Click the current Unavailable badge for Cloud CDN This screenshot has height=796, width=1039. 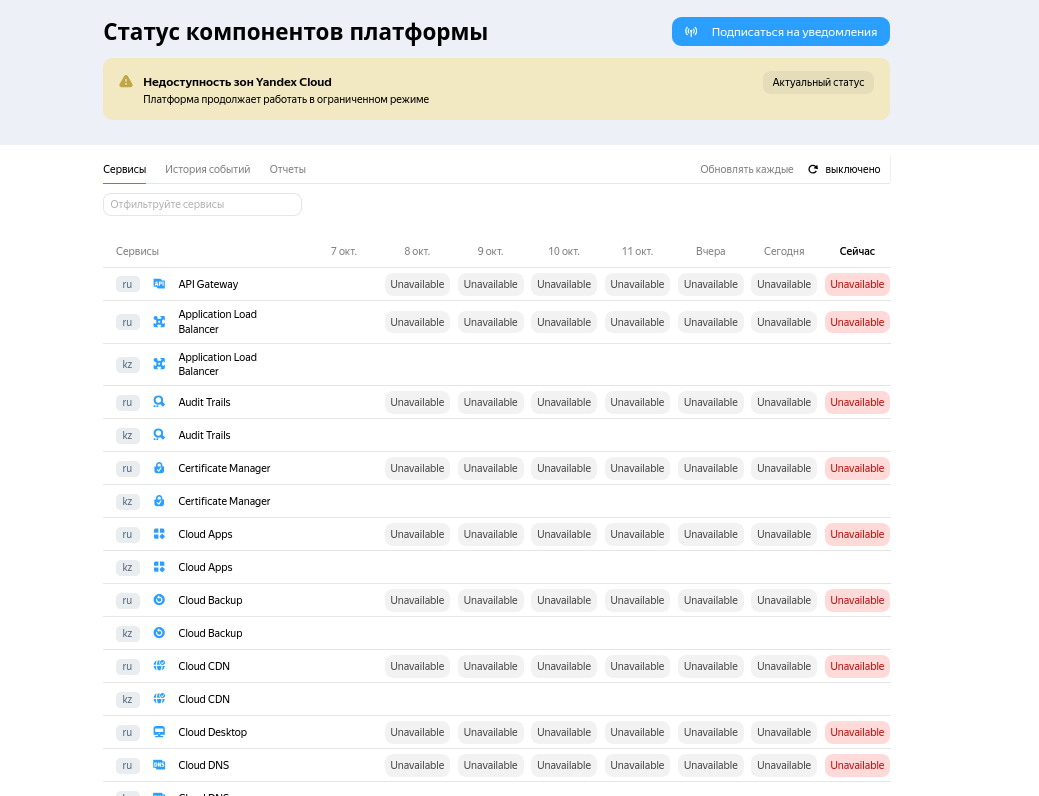coord(857,666)
